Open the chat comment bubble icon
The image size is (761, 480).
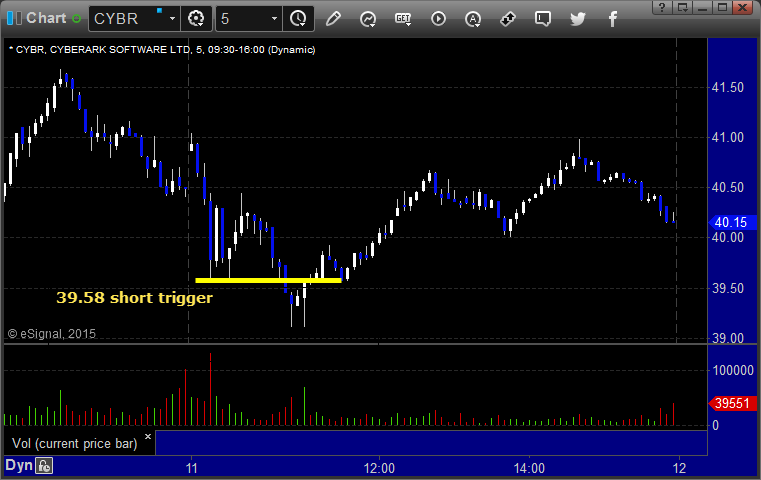tap(543, 19)
